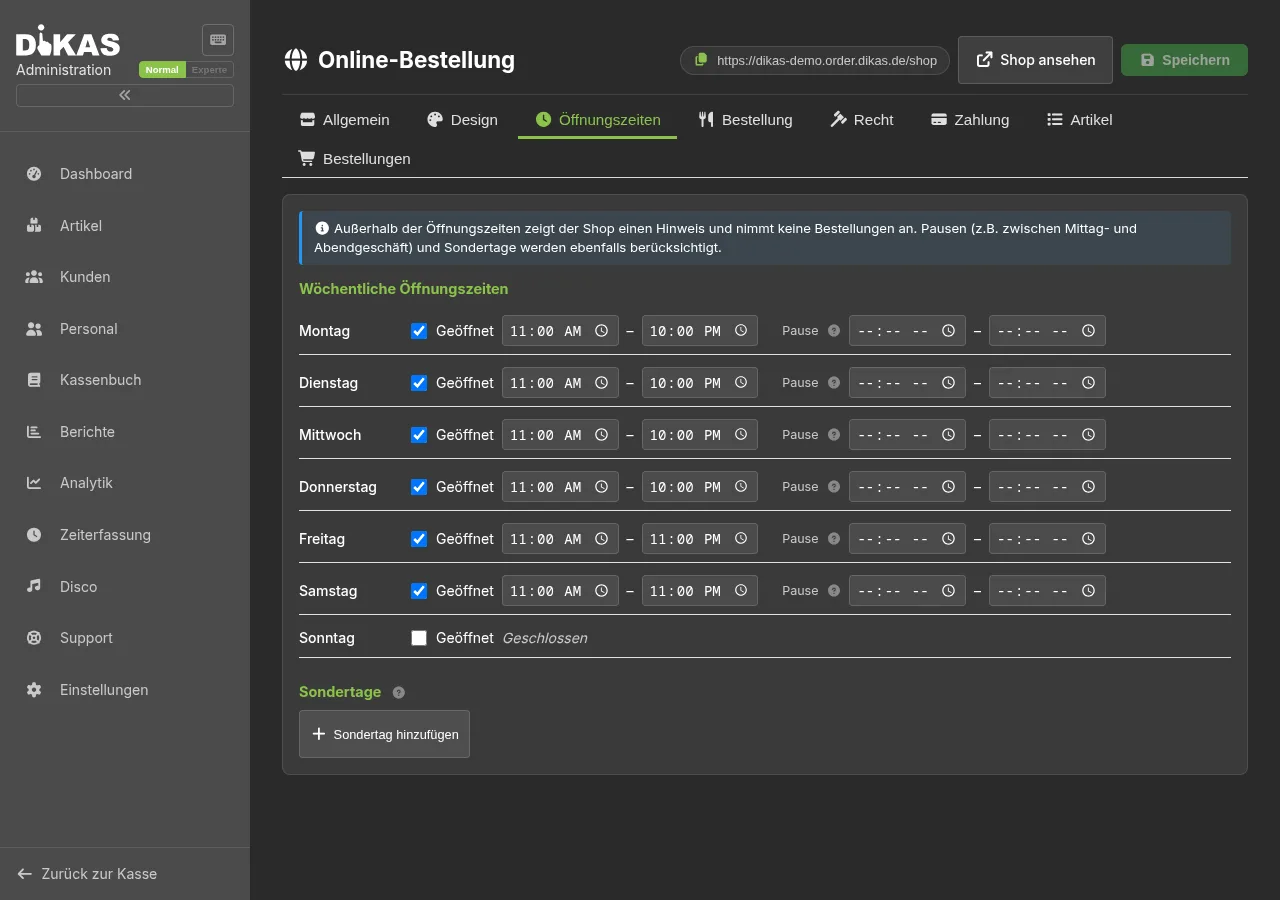Click the Disco music note icon
This screenshot has width=1280, height=900.
click(x=34, y=587)
